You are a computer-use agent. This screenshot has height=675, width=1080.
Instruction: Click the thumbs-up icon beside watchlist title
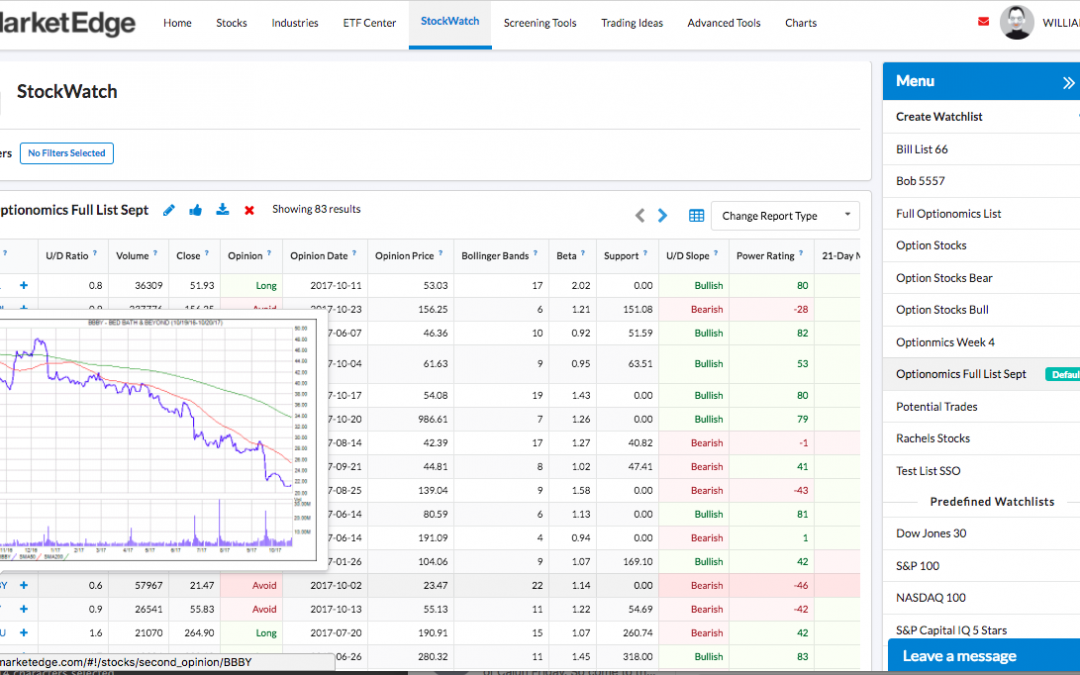tap(196, 210)
